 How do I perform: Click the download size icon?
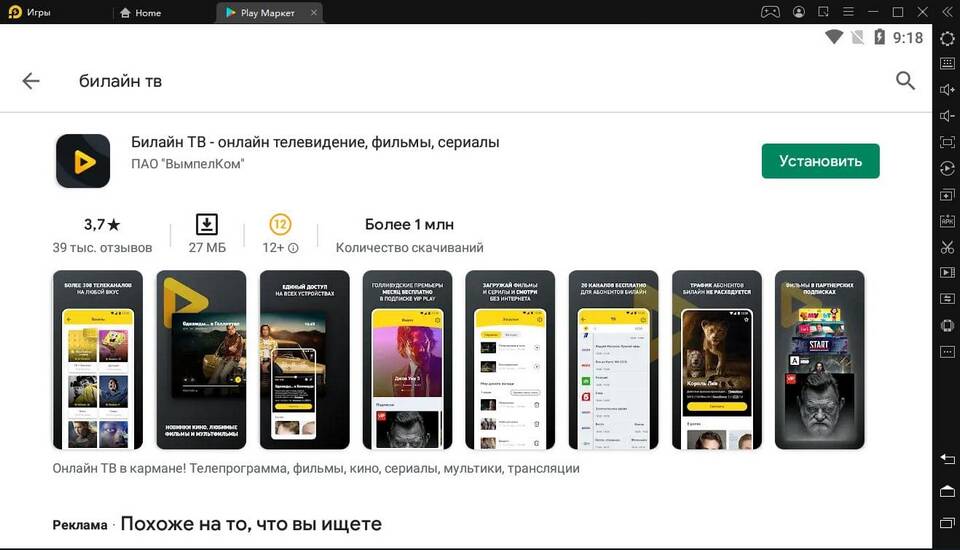[206, 224]
